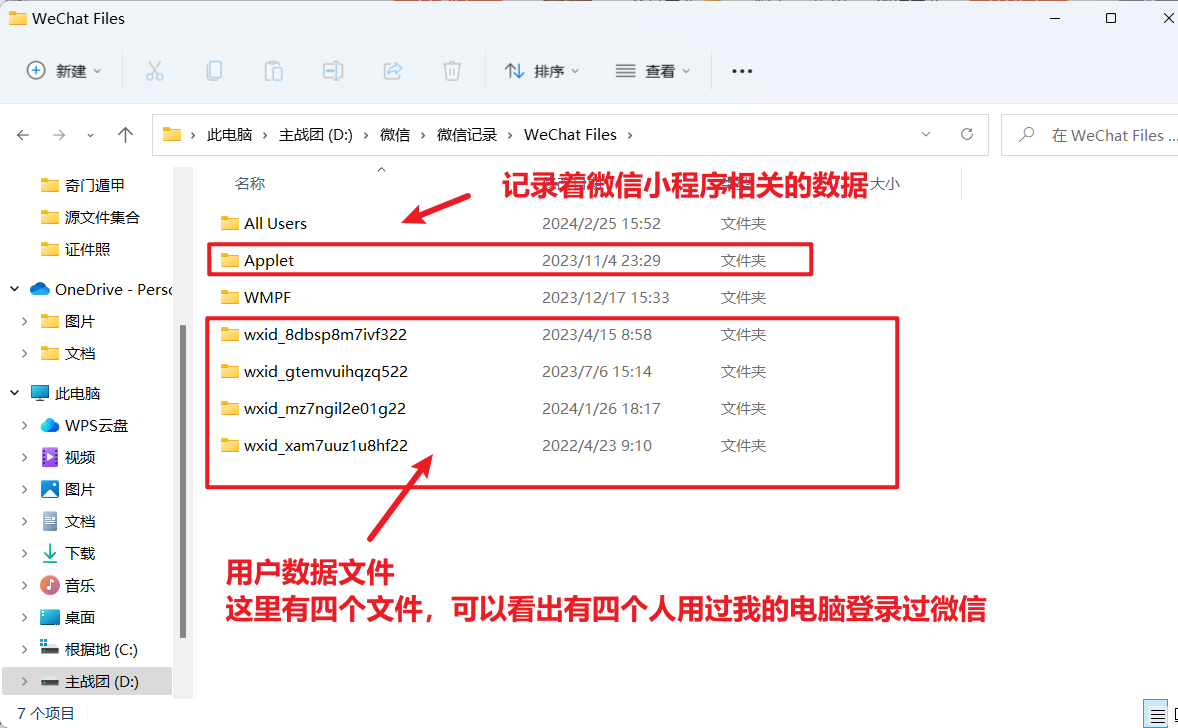Click 微信记录 in the address path
This screenshot has width=1178, height=728.
467,134
